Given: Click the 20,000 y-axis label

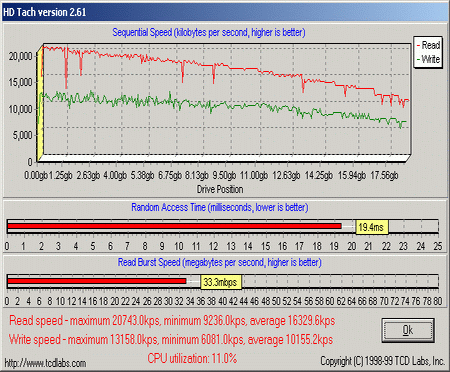Looking at the screenshot, I should click(20, 56).
